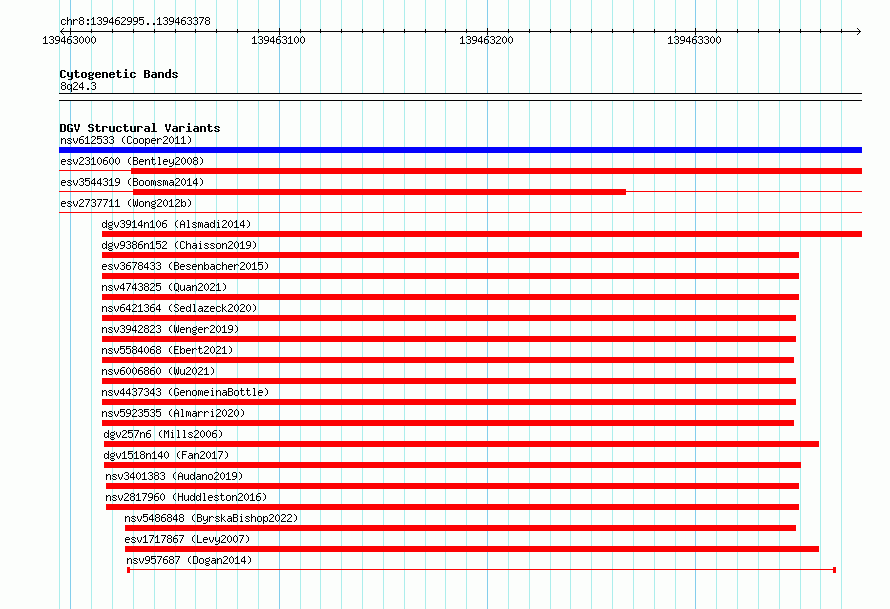Open variant dgv1518n140 (Fan2017) label
Viewport: 890px width, 609px height.
[x=166, y=455]
